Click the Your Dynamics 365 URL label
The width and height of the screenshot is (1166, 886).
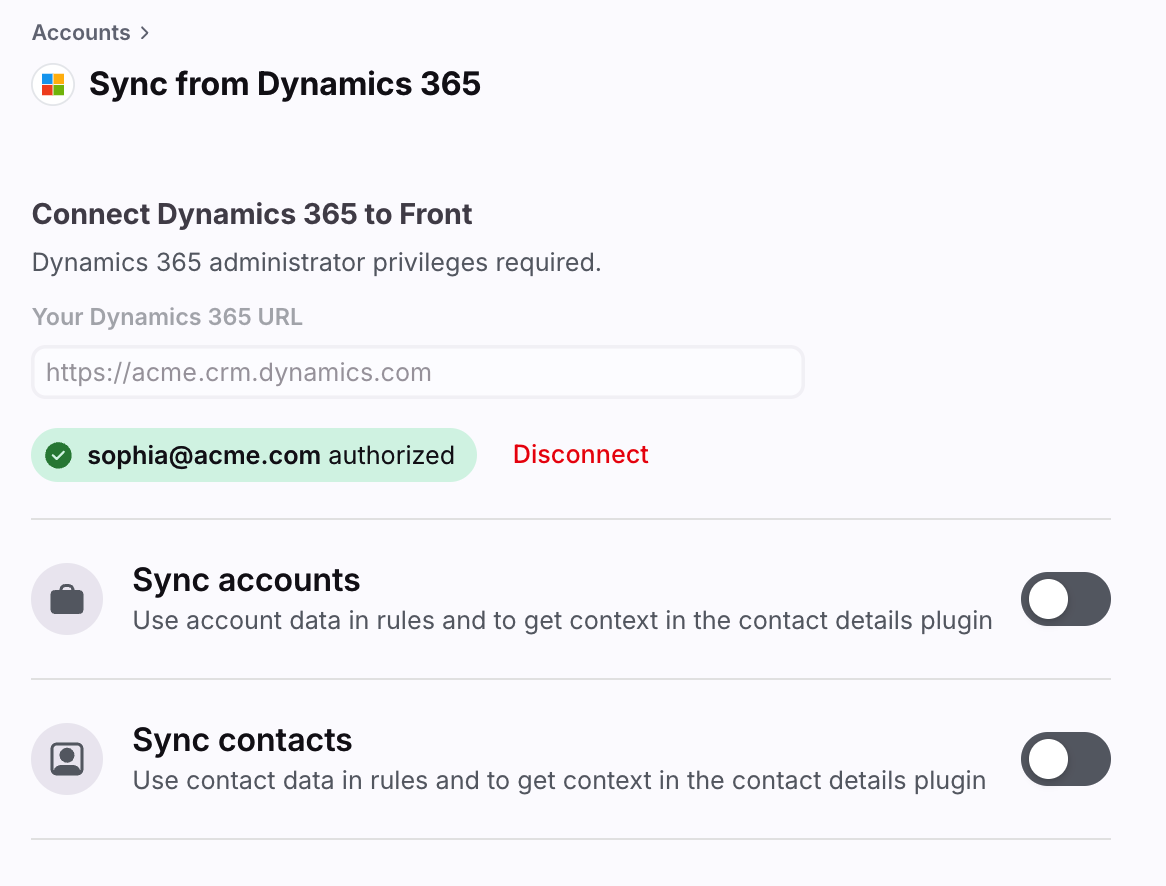click(x=167, y=317)
